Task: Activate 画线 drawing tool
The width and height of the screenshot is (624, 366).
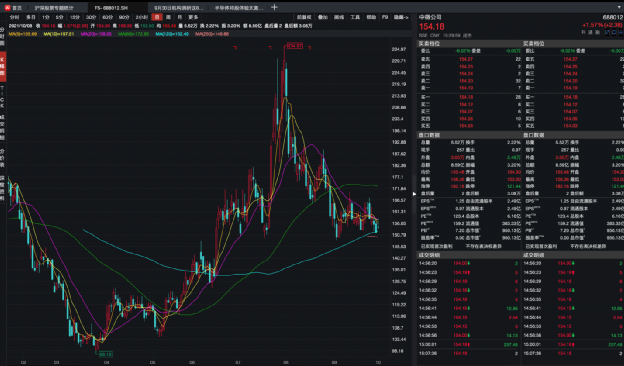Action: pos(339,17)
